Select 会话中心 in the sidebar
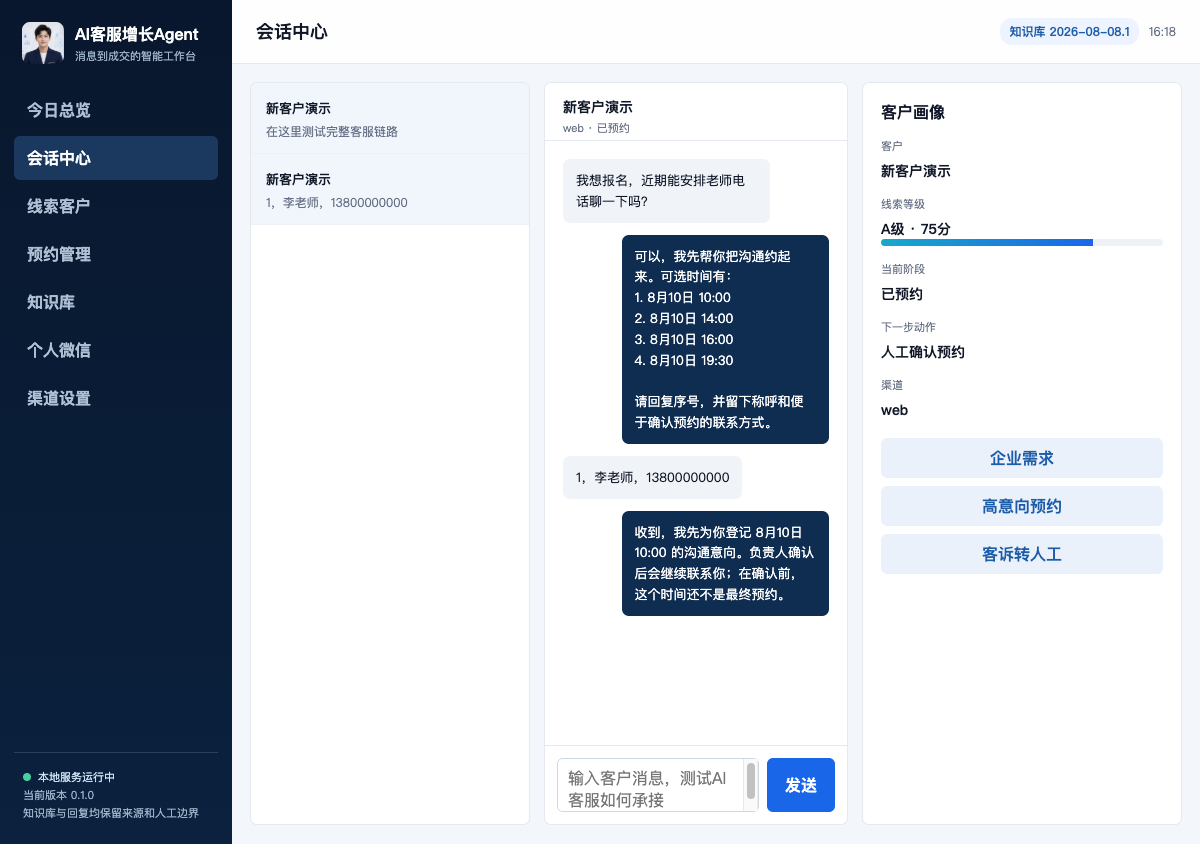This screenshot has width=1200, height=844. click(116, 158)
